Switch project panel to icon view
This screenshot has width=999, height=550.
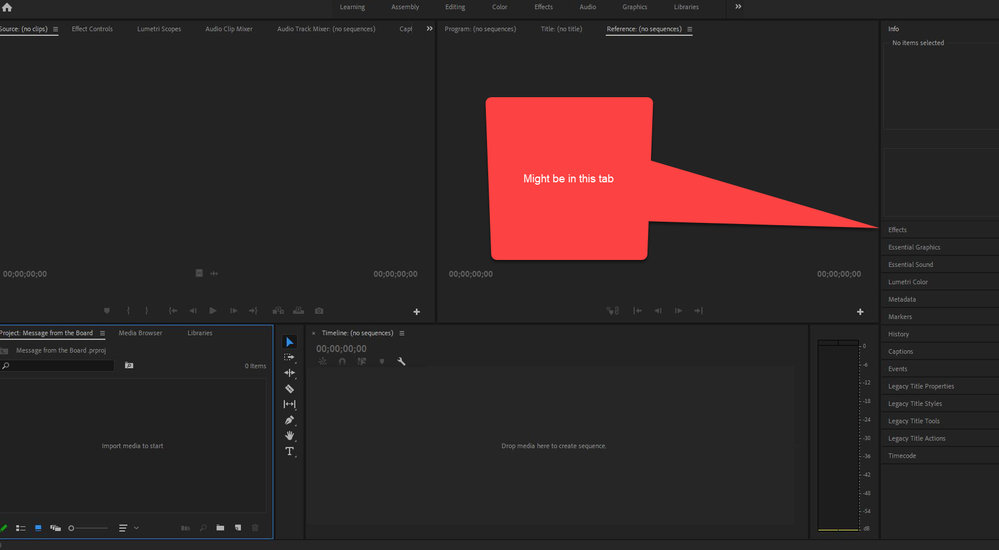pyautogui.click(x=39, y=528)
